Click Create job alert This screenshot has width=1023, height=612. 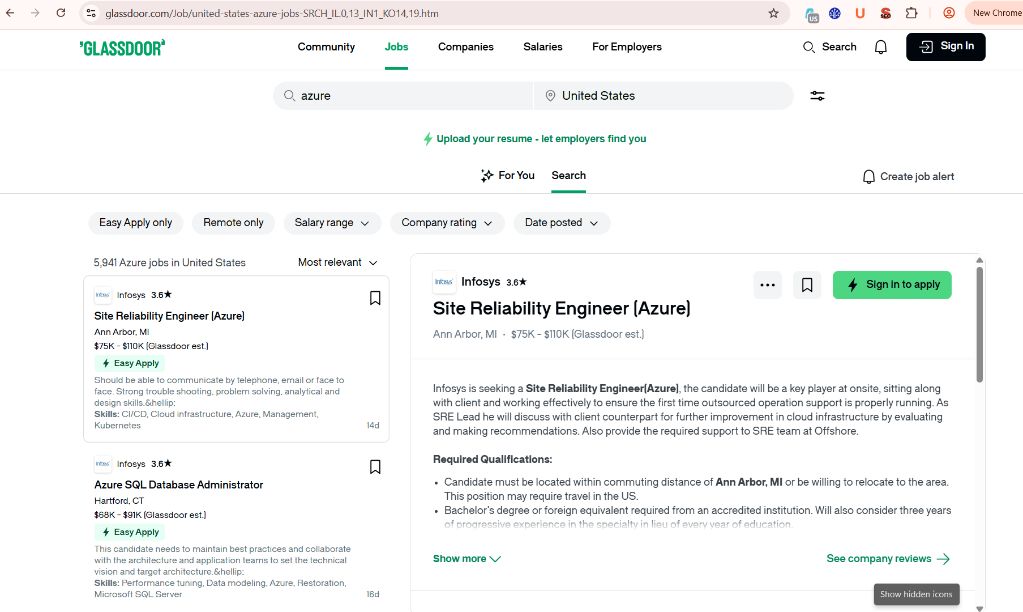point(908,177)
